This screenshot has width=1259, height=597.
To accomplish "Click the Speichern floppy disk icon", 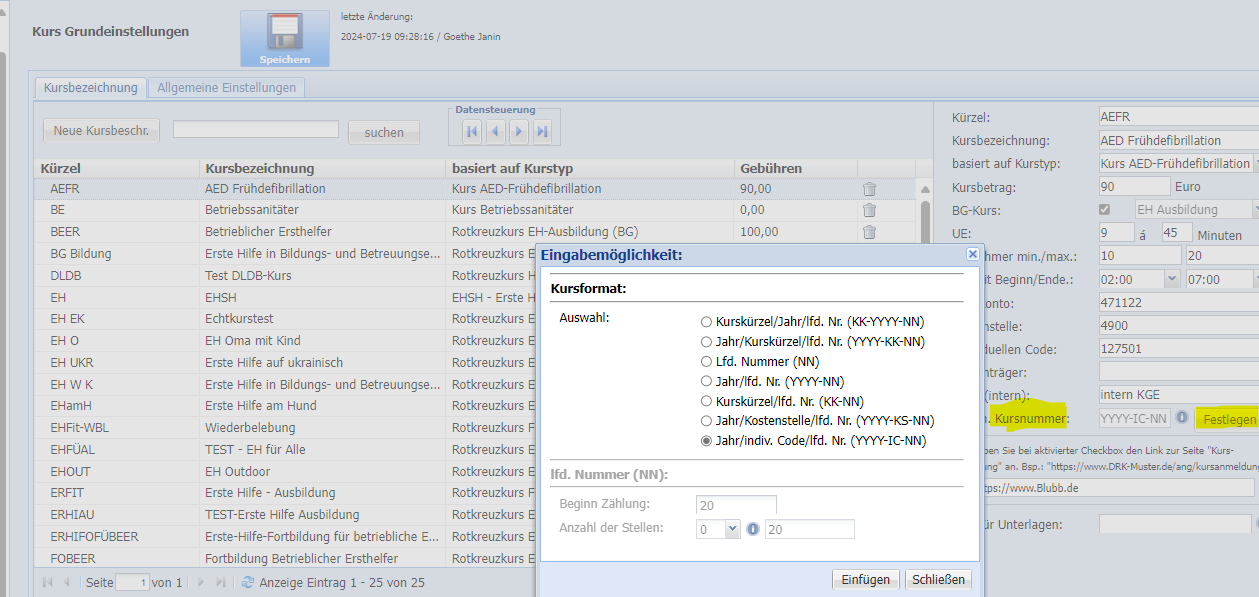I will [284, 38].
